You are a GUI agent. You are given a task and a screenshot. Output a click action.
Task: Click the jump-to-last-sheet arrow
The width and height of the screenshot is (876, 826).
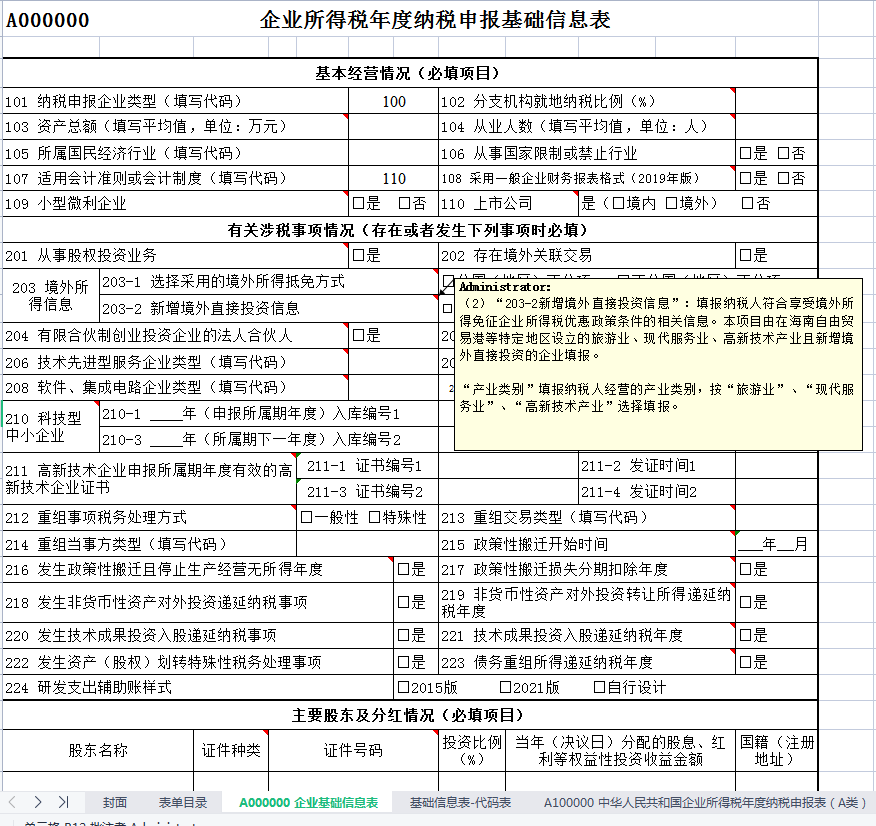(x=62, y=801)
